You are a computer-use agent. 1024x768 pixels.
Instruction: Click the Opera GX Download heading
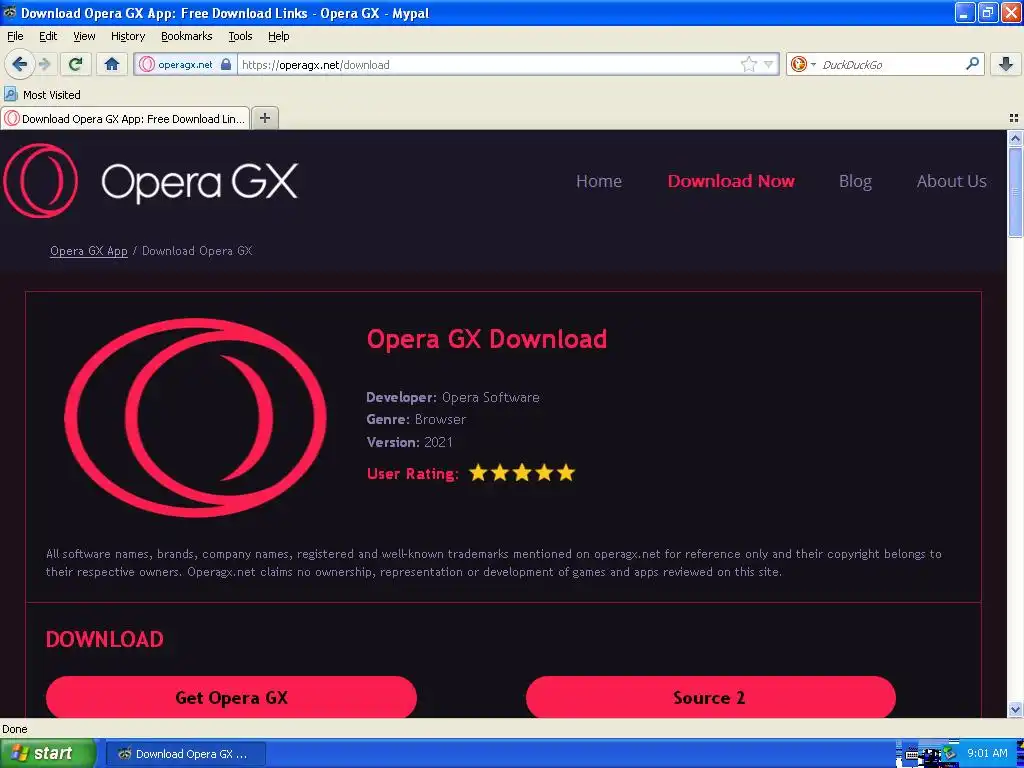click(x=487, y=339)
